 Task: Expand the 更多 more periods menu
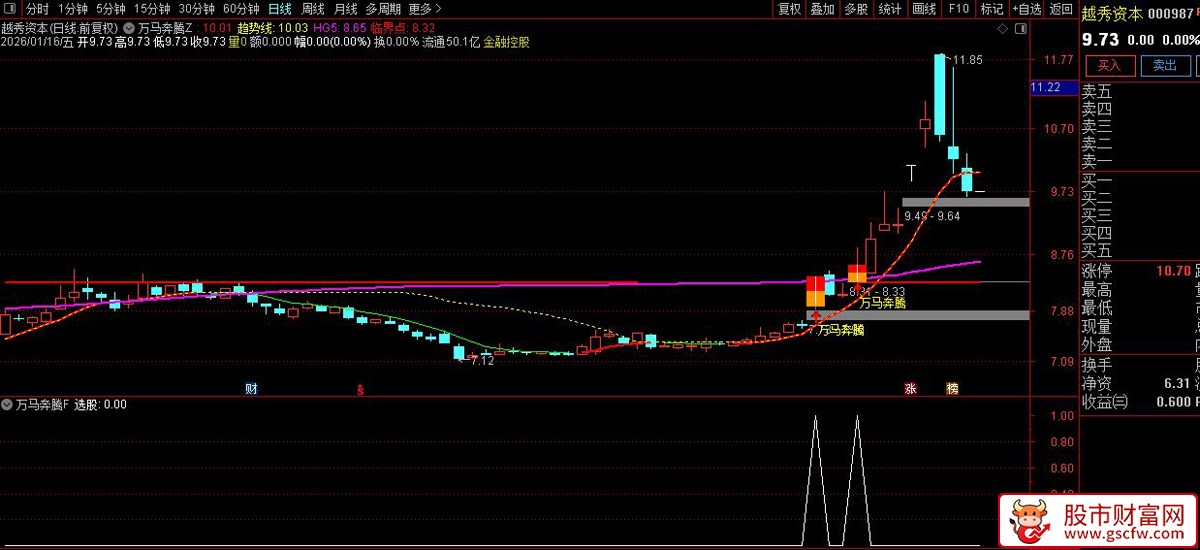(x=425, y=9)
